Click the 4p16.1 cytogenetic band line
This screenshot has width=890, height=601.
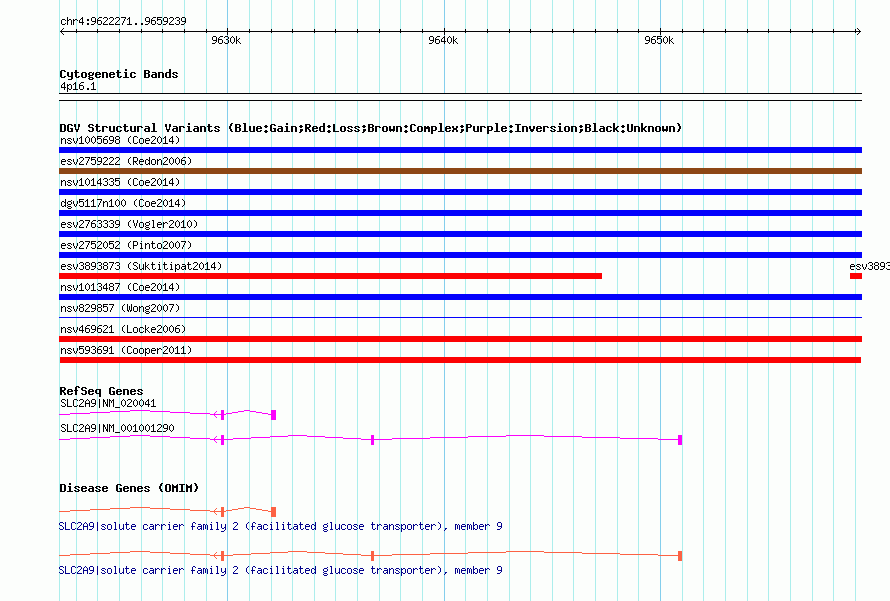tap(460, 97)
